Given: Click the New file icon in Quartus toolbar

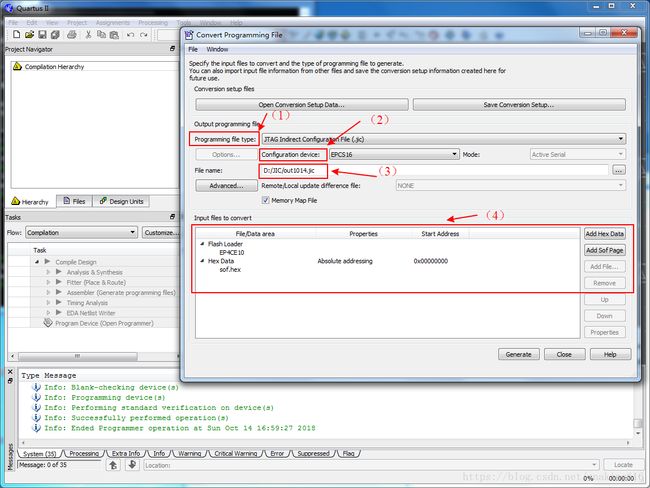Looking at the screenshot, I should coord(16,35).
